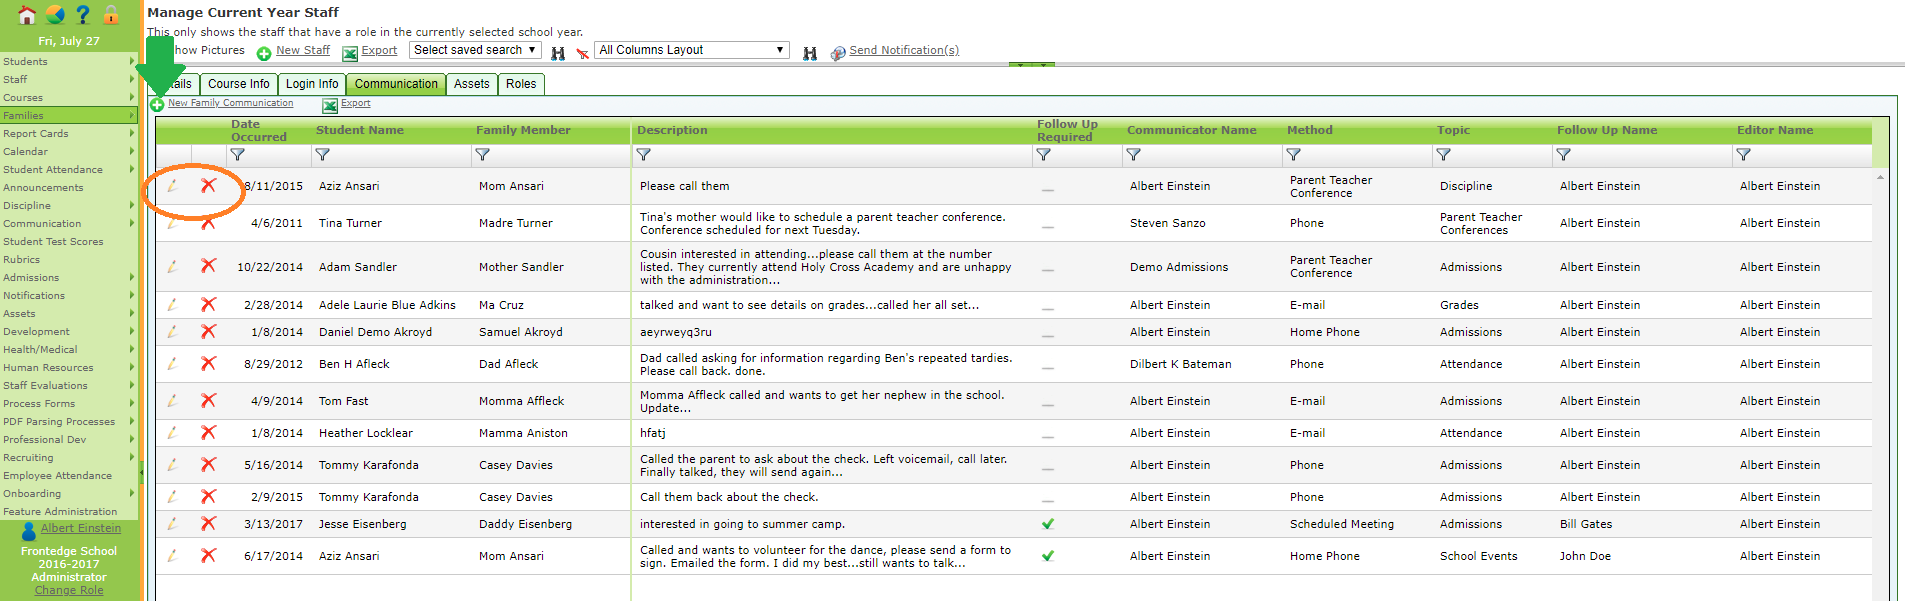Click Excel icon beside communication Export
Screen dimensions: 1905x601
pyautogui.click(x=330, y=104)
